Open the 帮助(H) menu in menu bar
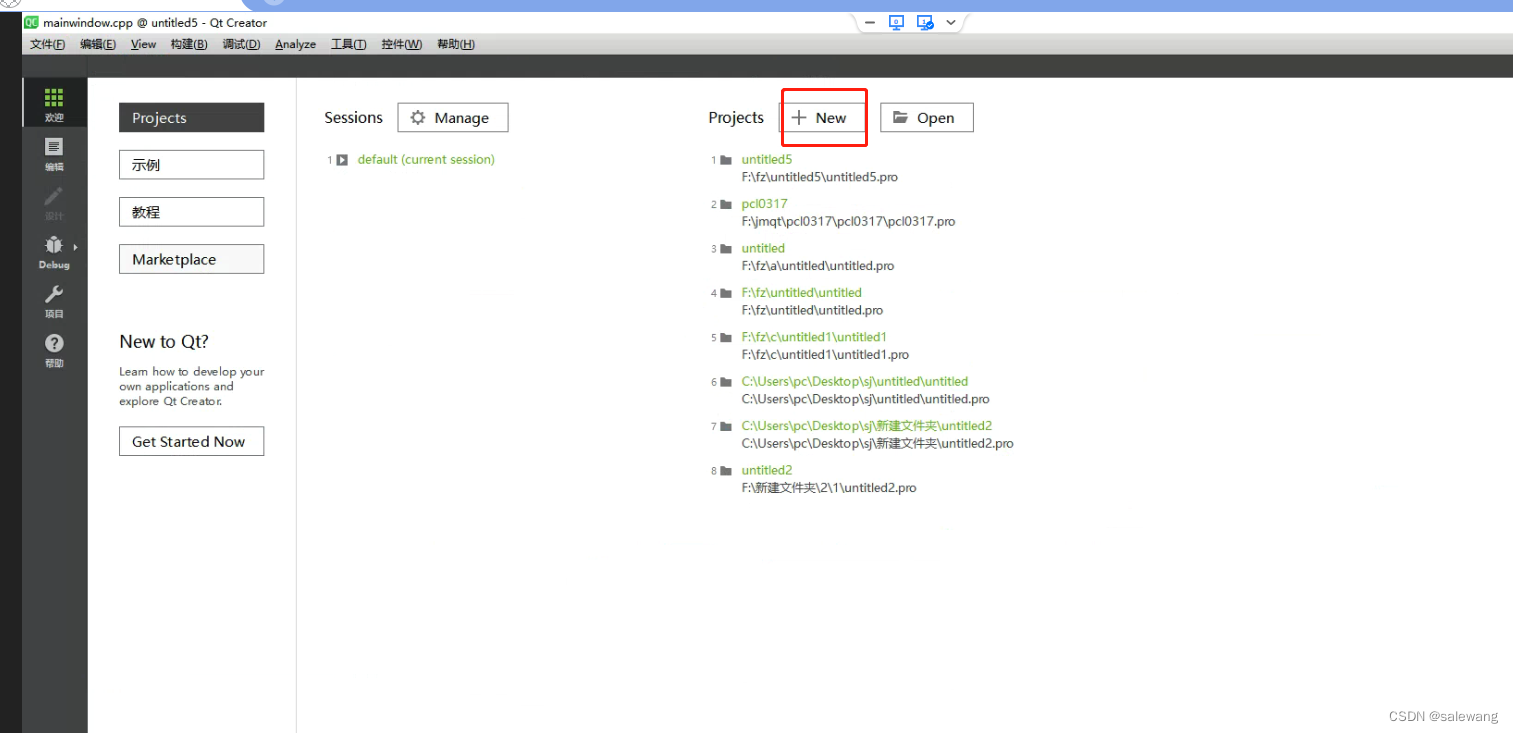This screenshot has width=1513, height=733. [x=456, y=44]
